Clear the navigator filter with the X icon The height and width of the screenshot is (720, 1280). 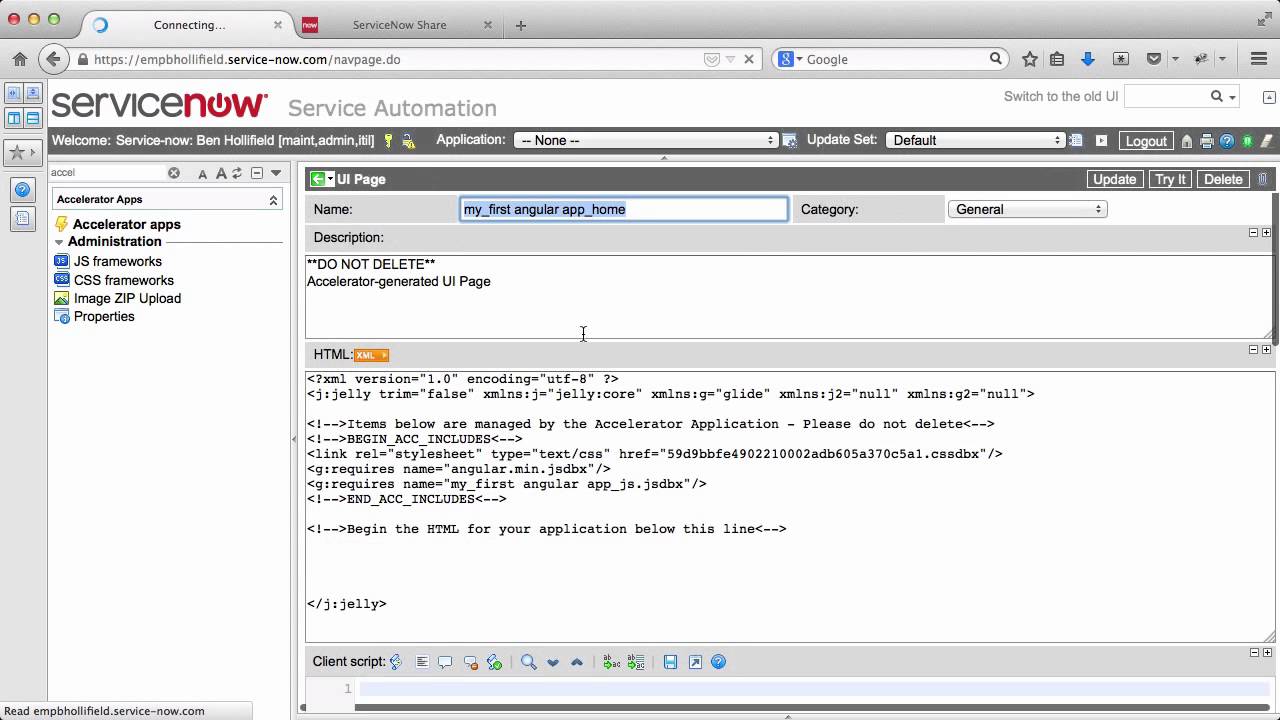pos(174,173)
